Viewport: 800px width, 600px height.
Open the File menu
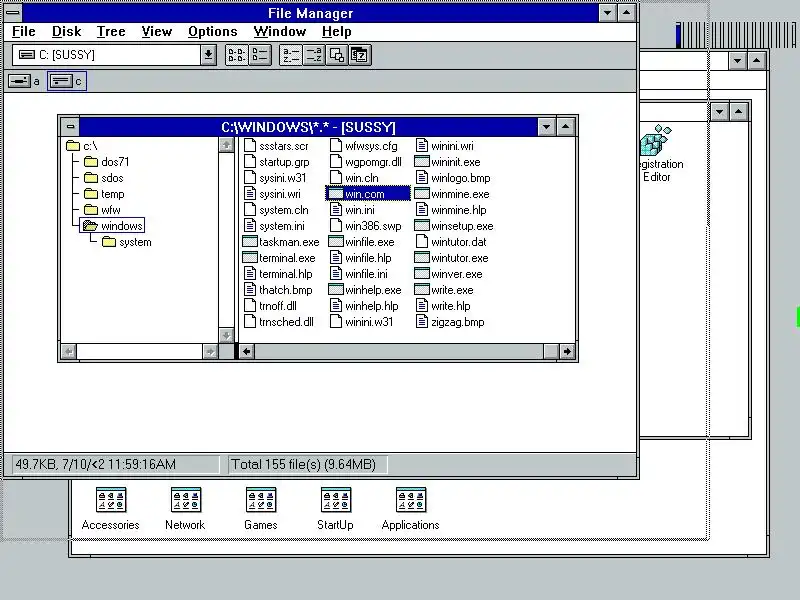pos(23,32)
